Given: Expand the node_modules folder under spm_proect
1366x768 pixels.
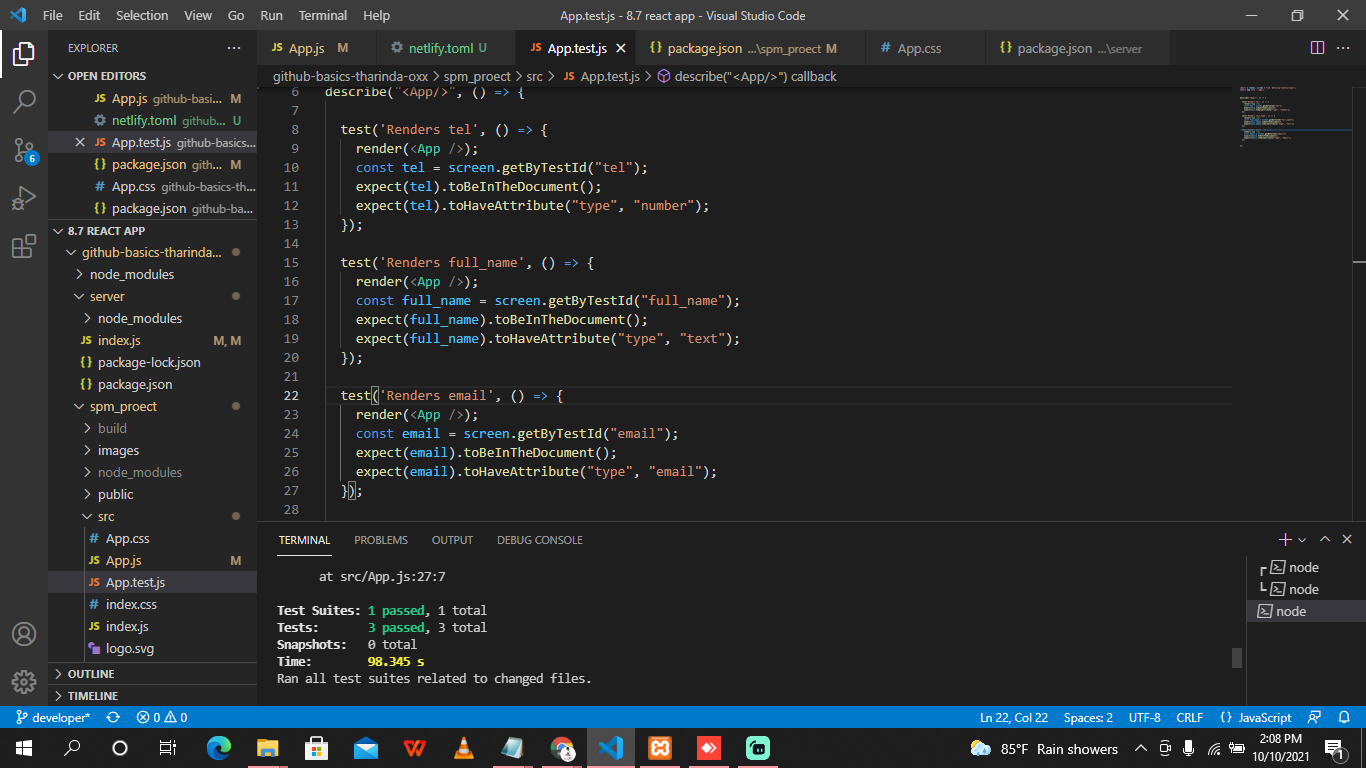Looking at the screenshot, I should click(x=139, y=472).
